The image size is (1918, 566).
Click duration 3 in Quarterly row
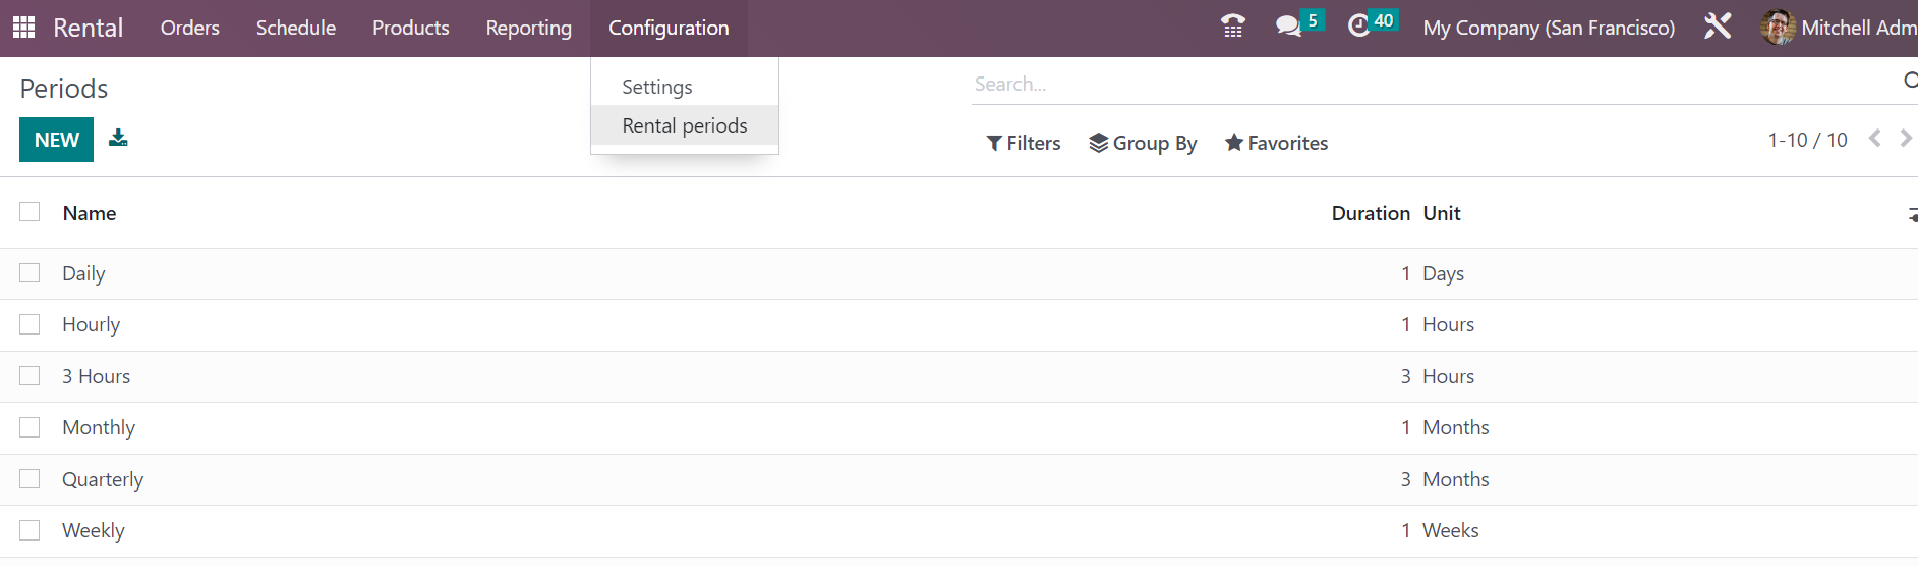[x=1405, y=479]
